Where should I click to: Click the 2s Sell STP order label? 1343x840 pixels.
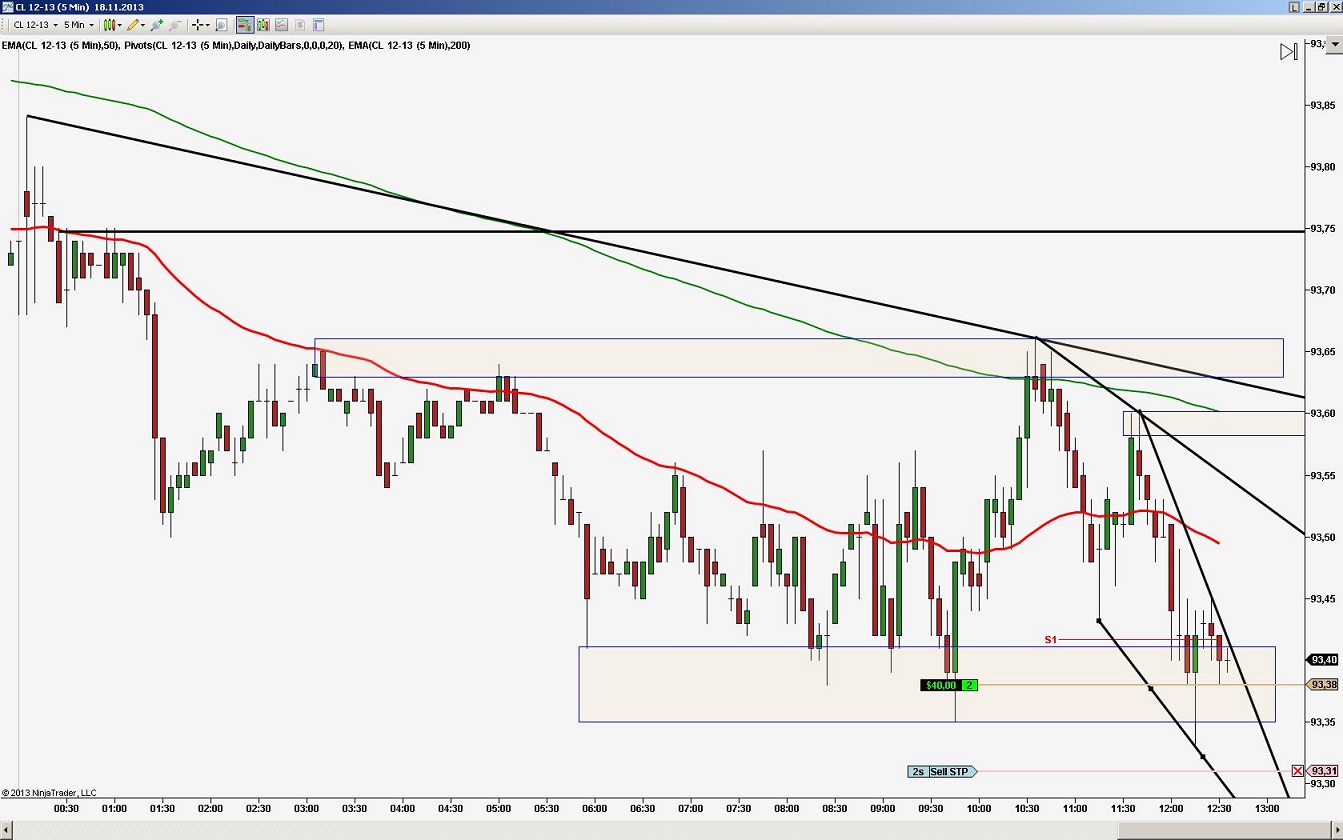(940, 771)
